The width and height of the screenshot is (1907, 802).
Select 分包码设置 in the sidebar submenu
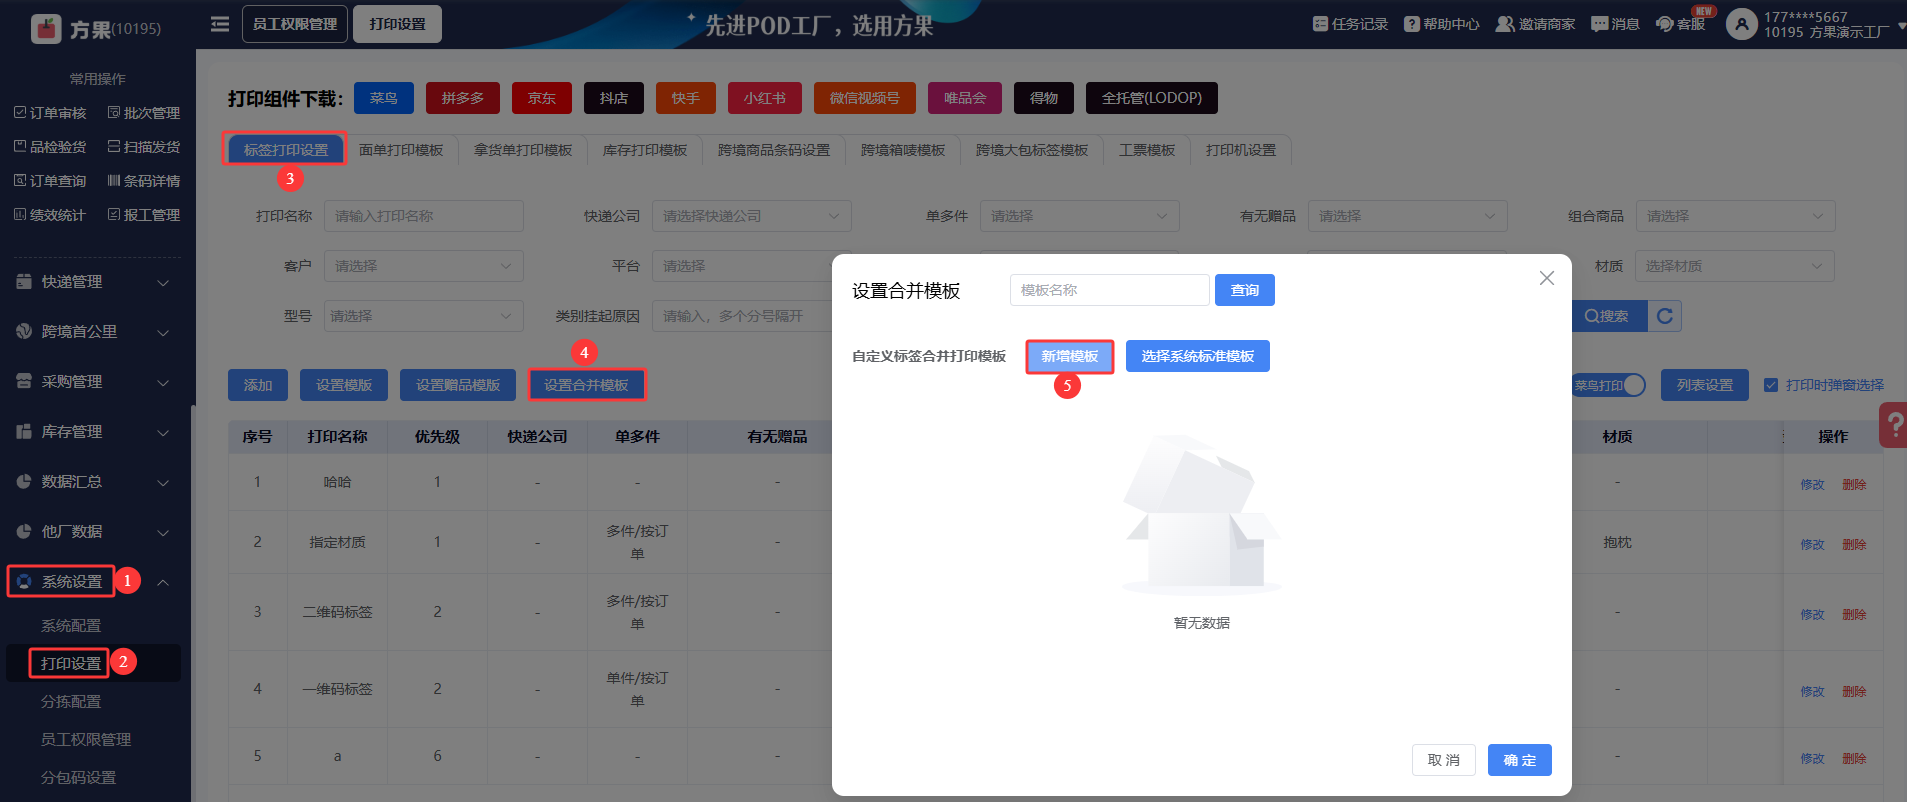(78, 778)
